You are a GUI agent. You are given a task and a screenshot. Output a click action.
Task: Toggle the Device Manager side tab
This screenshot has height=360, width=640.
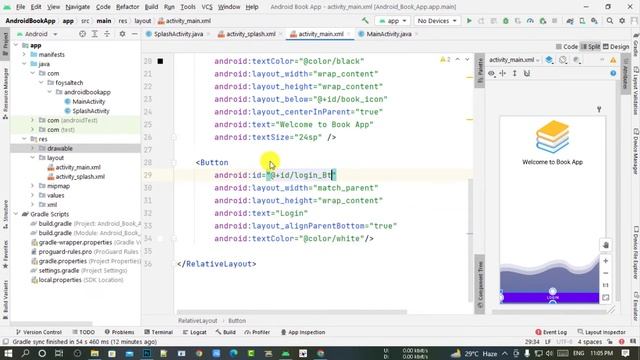[x=636, y=151]
